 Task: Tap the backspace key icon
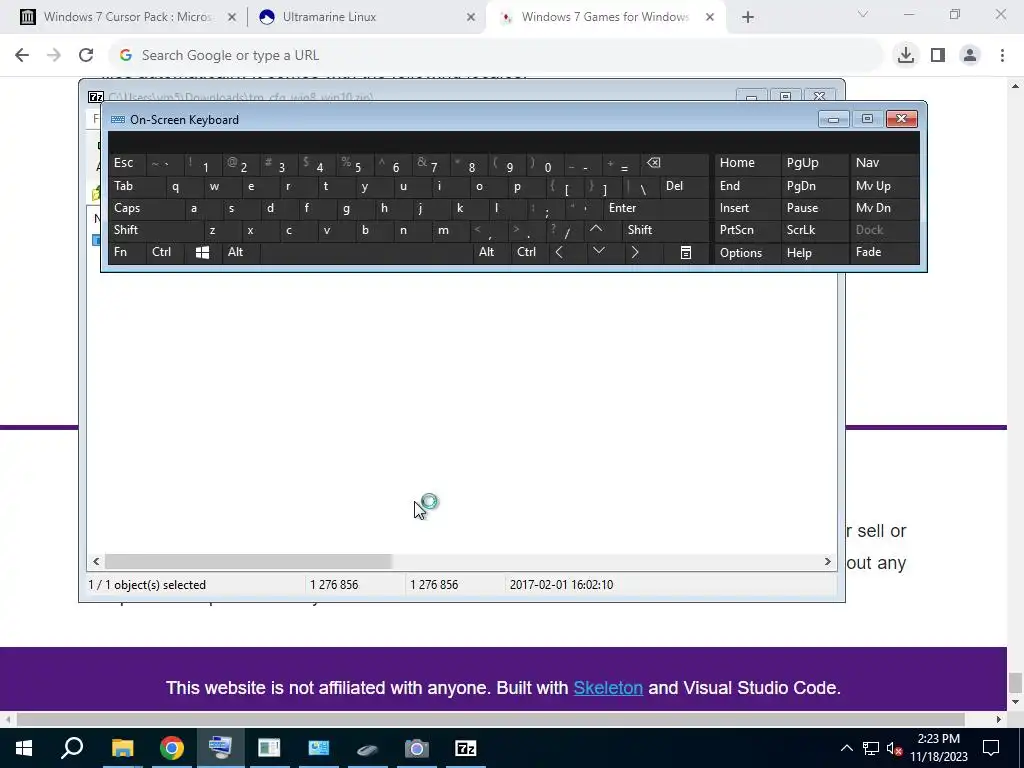point(653,163)
